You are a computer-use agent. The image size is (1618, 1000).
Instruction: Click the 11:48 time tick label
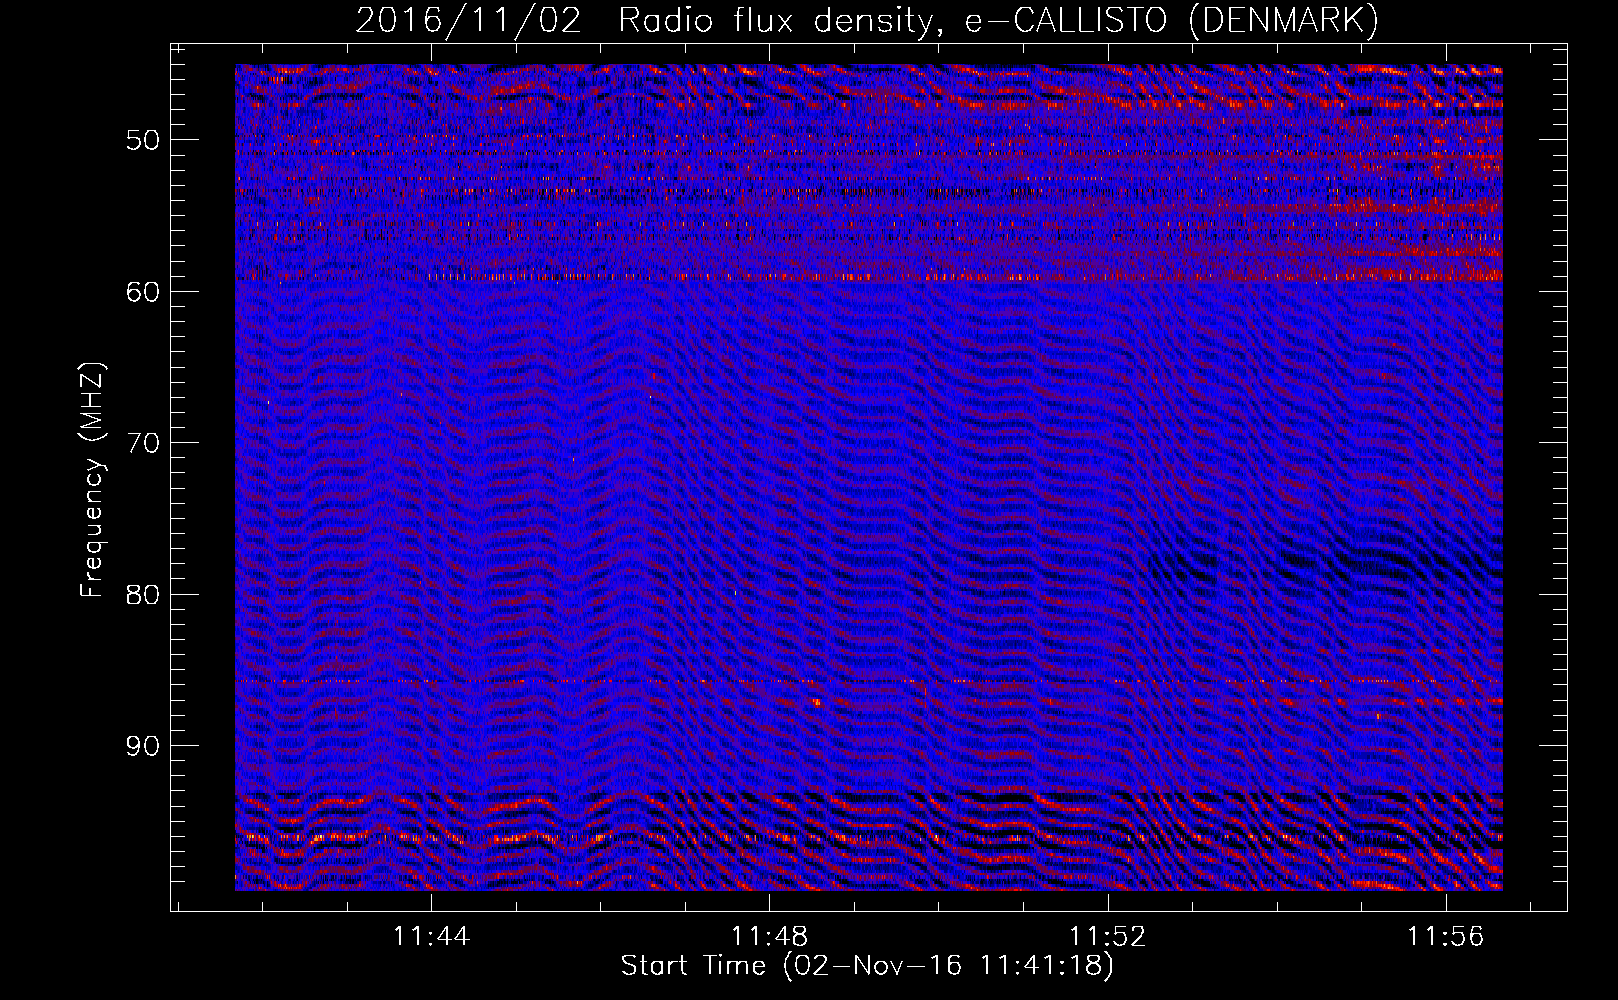click(770, 937)
